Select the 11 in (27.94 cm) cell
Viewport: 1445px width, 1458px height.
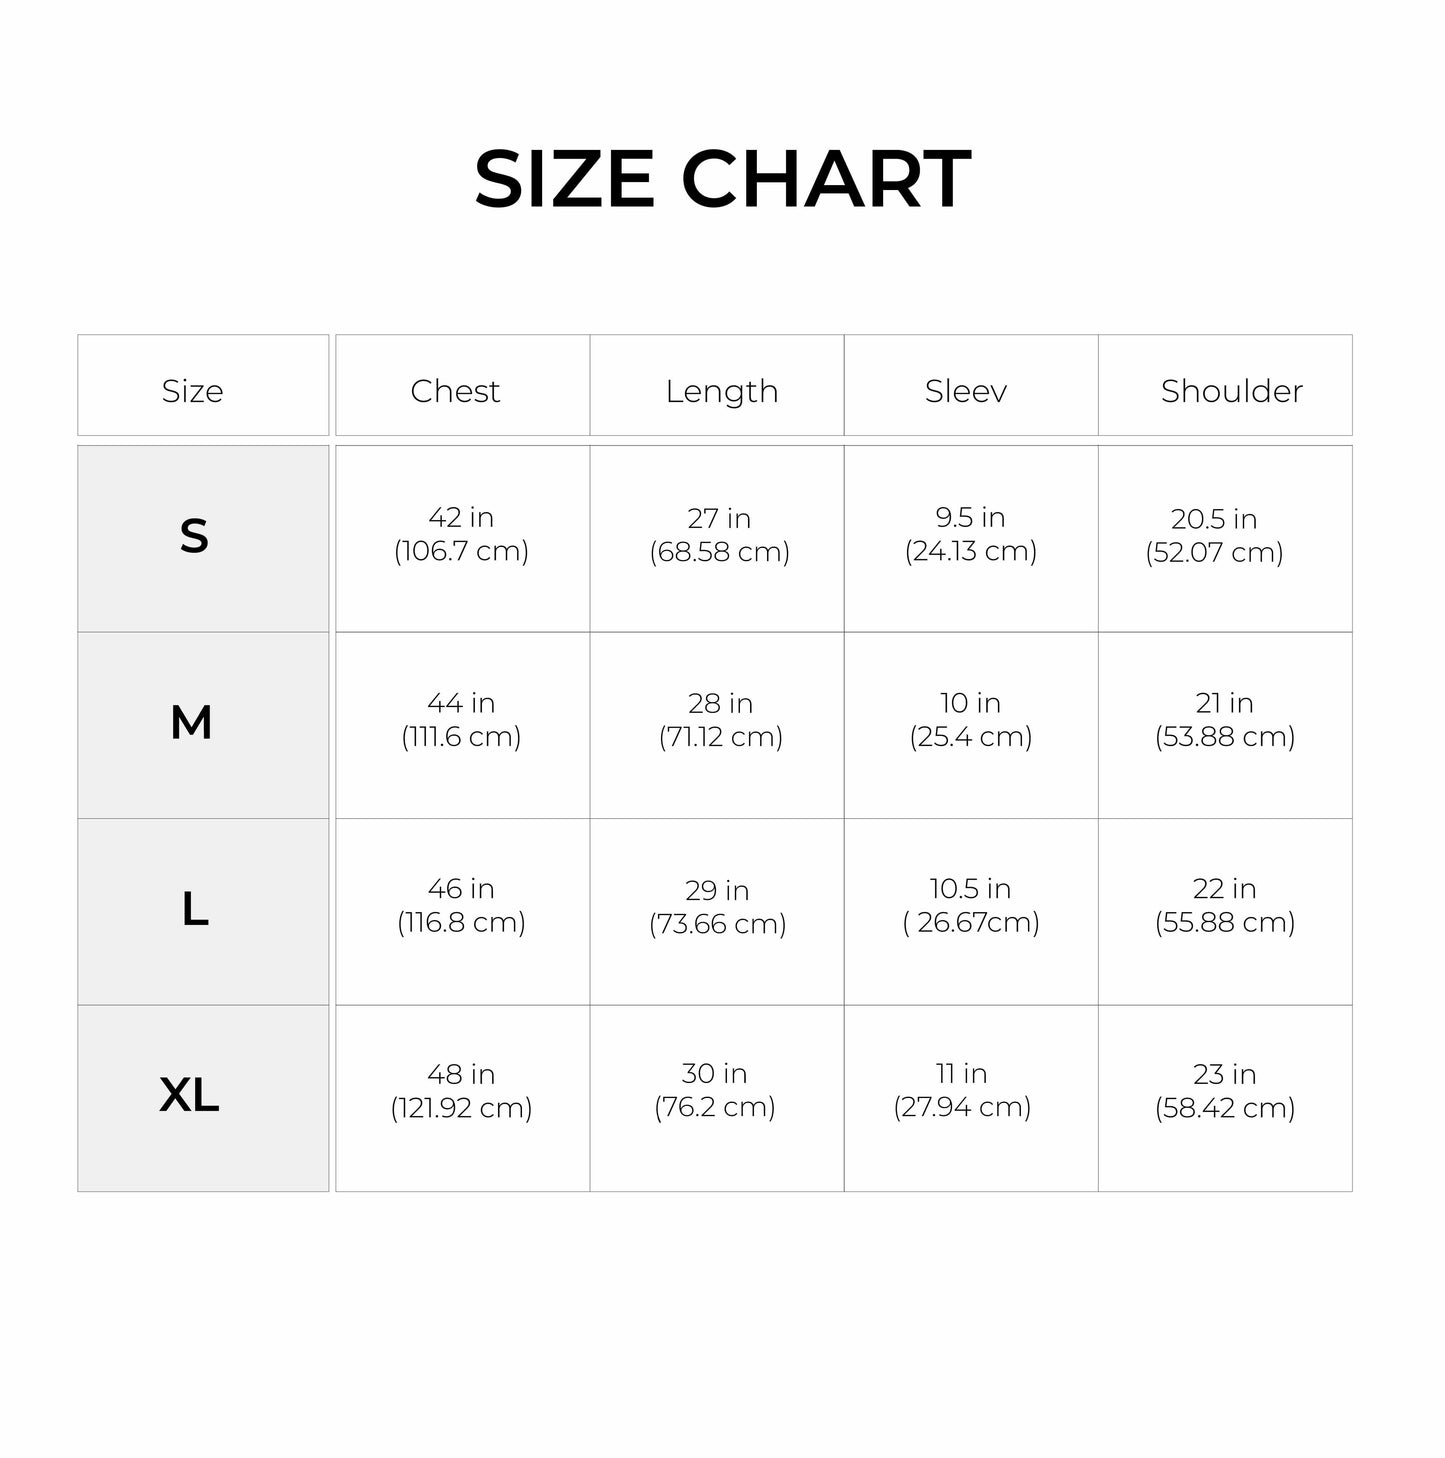(x=962, y=1090)
